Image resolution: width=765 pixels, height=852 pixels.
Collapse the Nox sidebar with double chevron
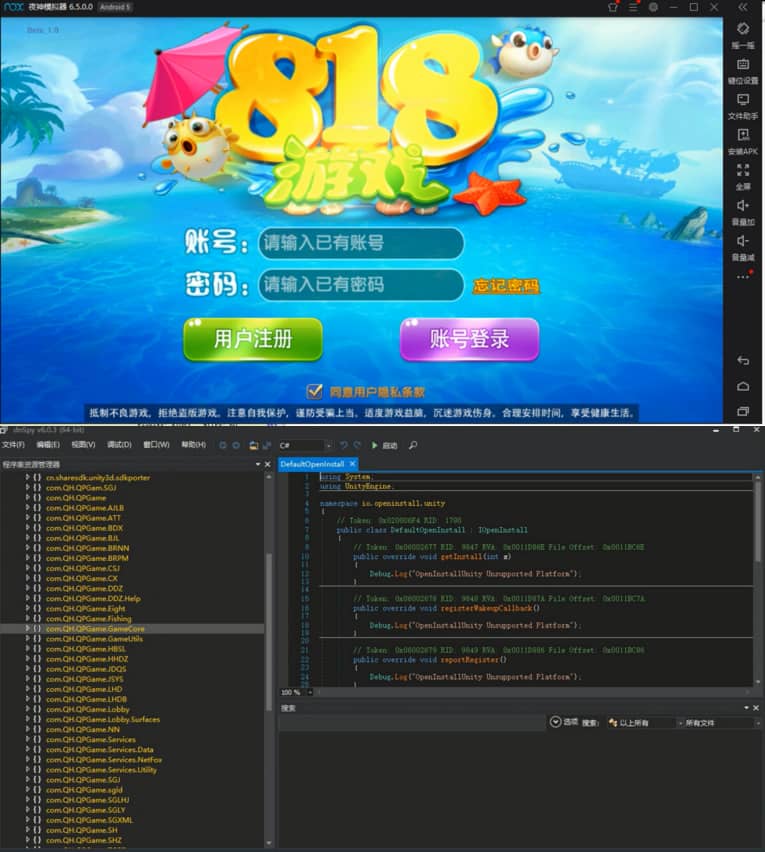click(x=743, y=7)
